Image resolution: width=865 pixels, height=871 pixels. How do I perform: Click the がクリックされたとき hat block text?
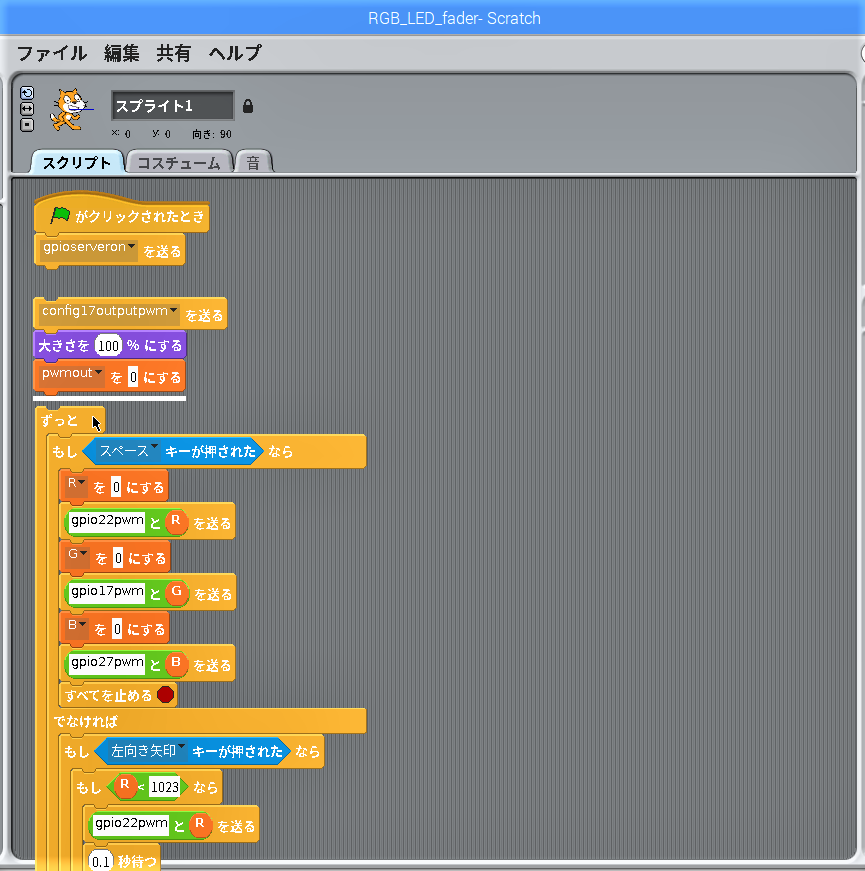click(140, 216)
